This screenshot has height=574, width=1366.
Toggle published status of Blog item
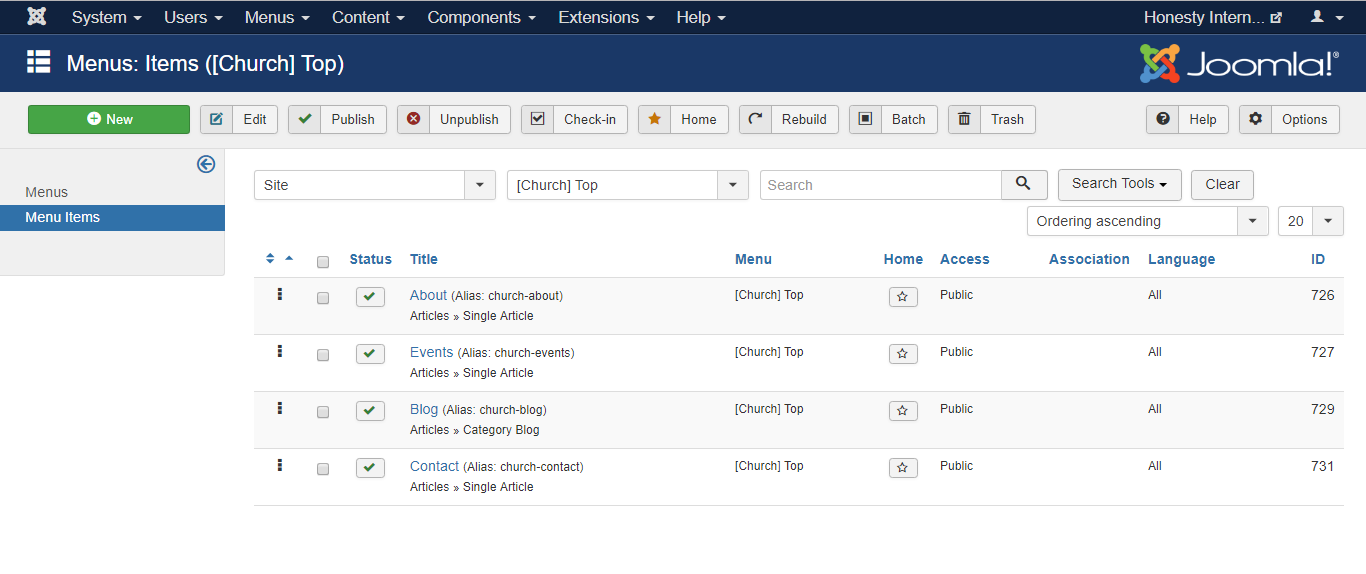[x=370, y=411]
